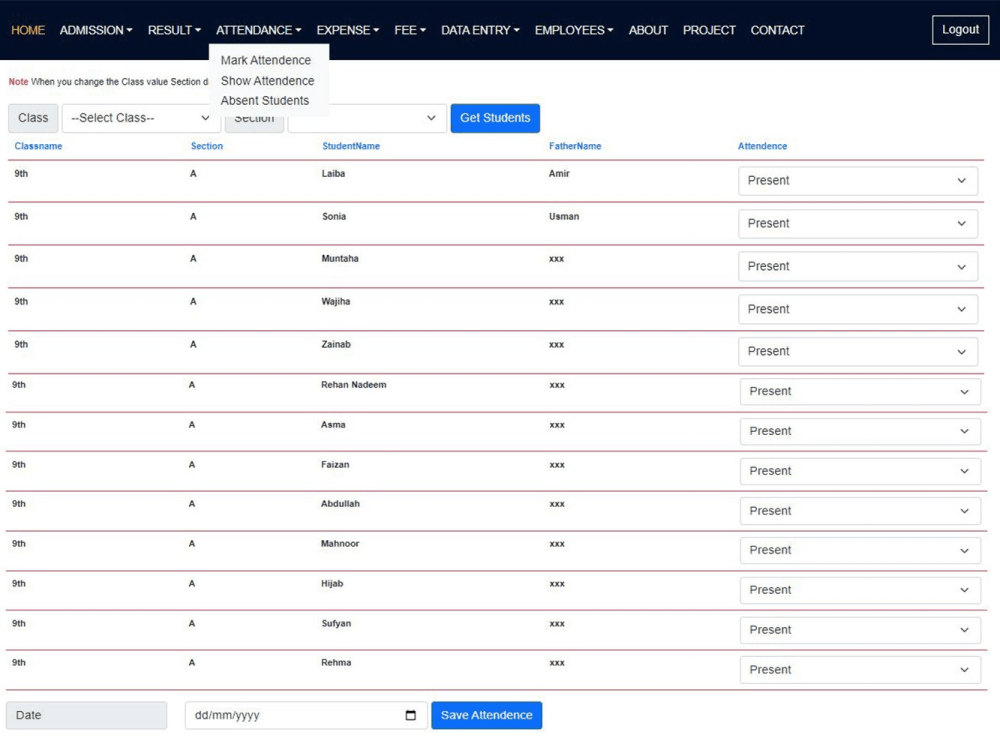Viewport: 1000px width, 750px height.
Task: Select the student name Laiba
Action: tap(333, 173)
